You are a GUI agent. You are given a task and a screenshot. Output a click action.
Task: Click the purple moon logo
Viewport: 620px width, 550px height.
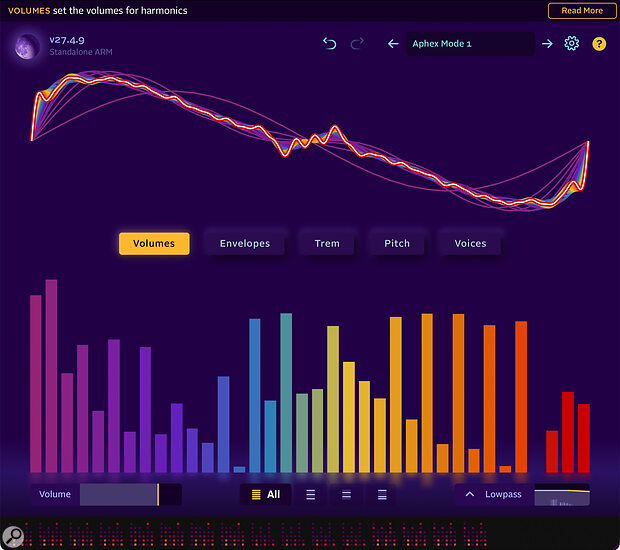(x=27, y=46)
